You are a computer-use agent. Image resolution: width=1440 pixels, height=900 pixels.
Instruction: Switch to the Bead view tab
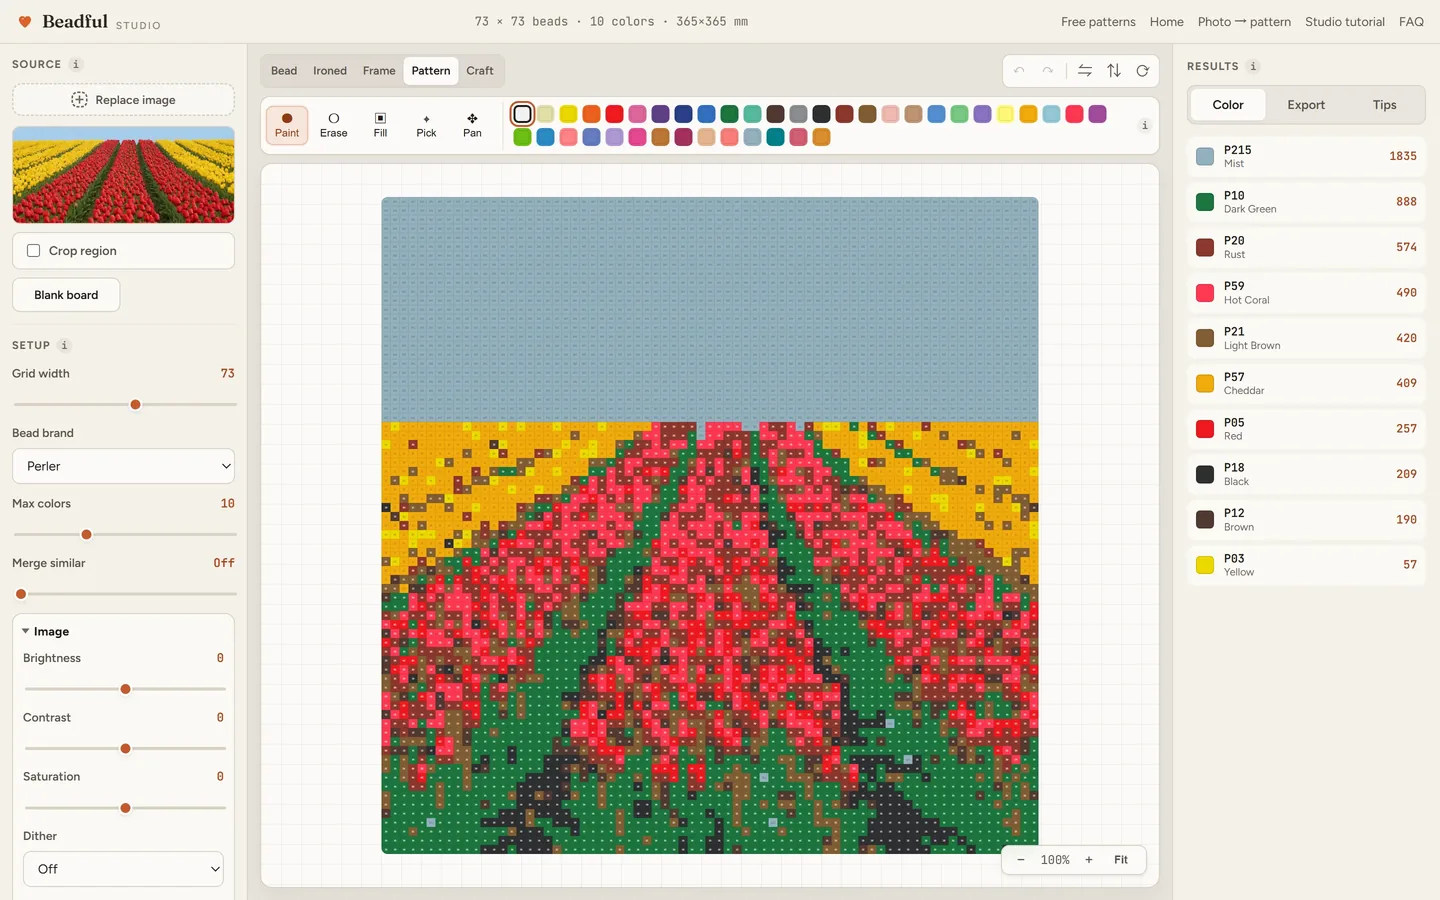point(284,71)
